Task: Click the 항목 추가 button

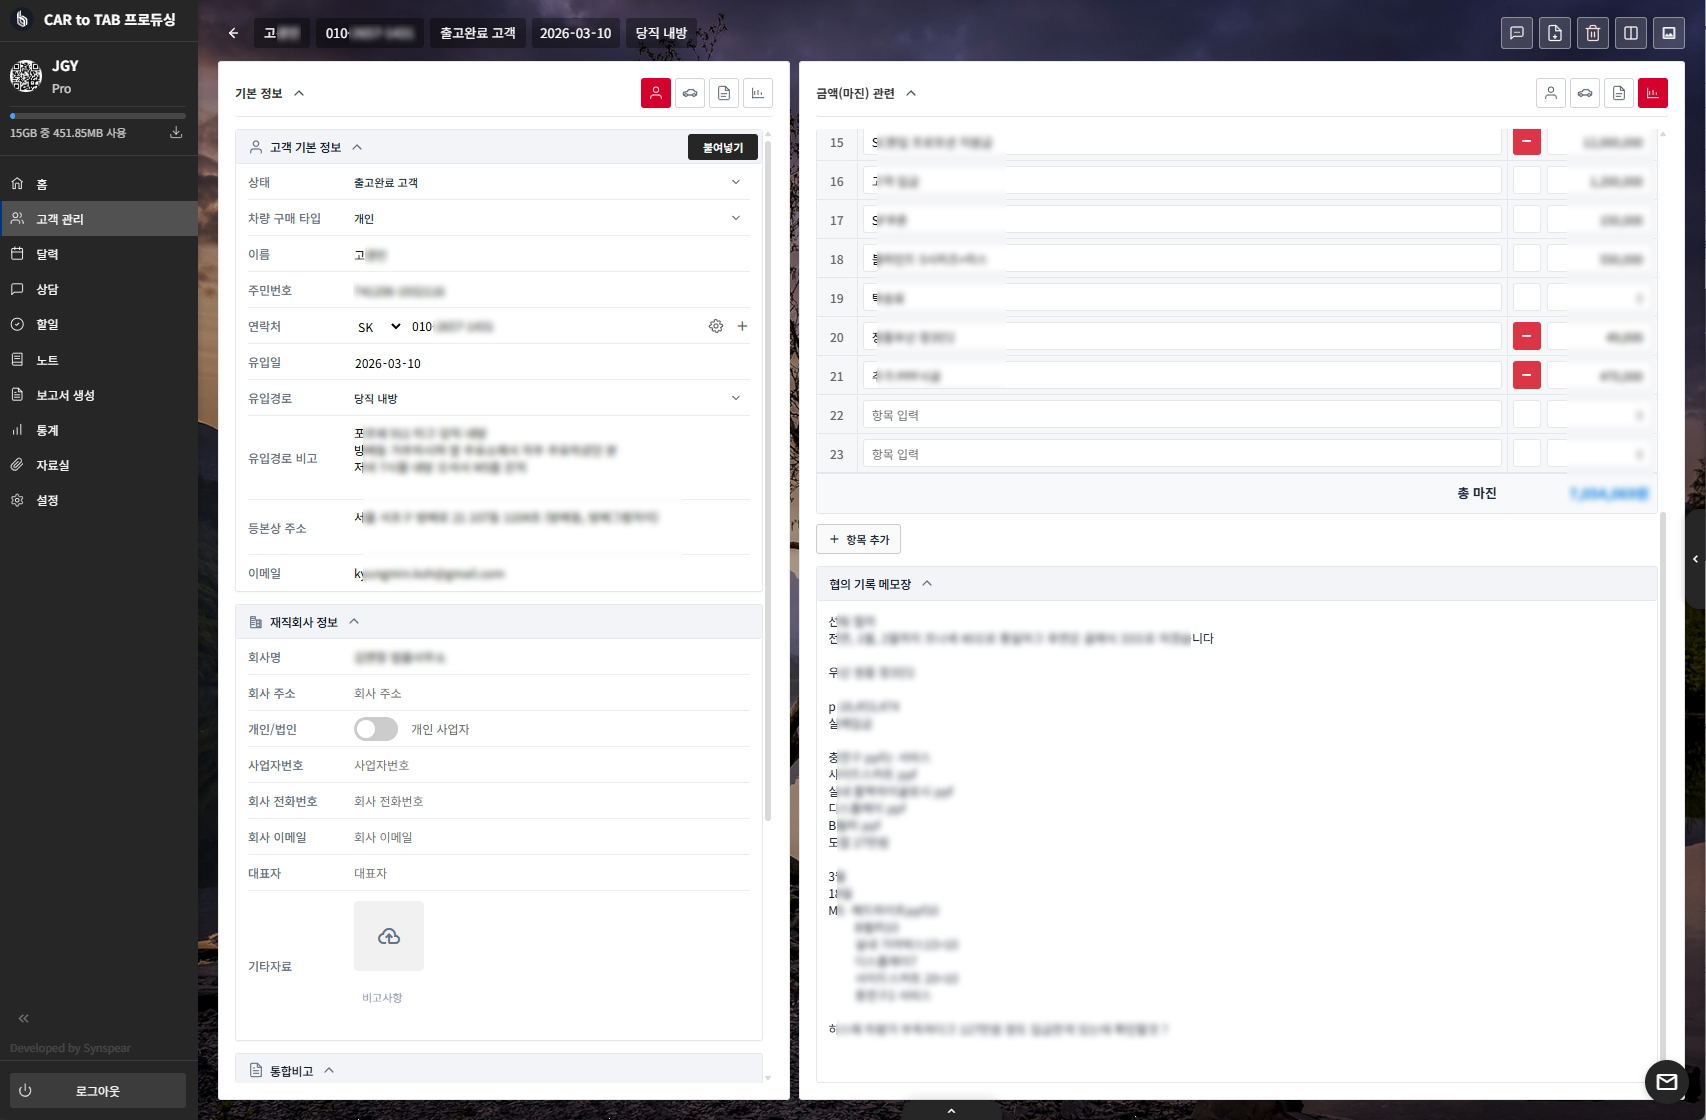Action: (x=858, y=539)
